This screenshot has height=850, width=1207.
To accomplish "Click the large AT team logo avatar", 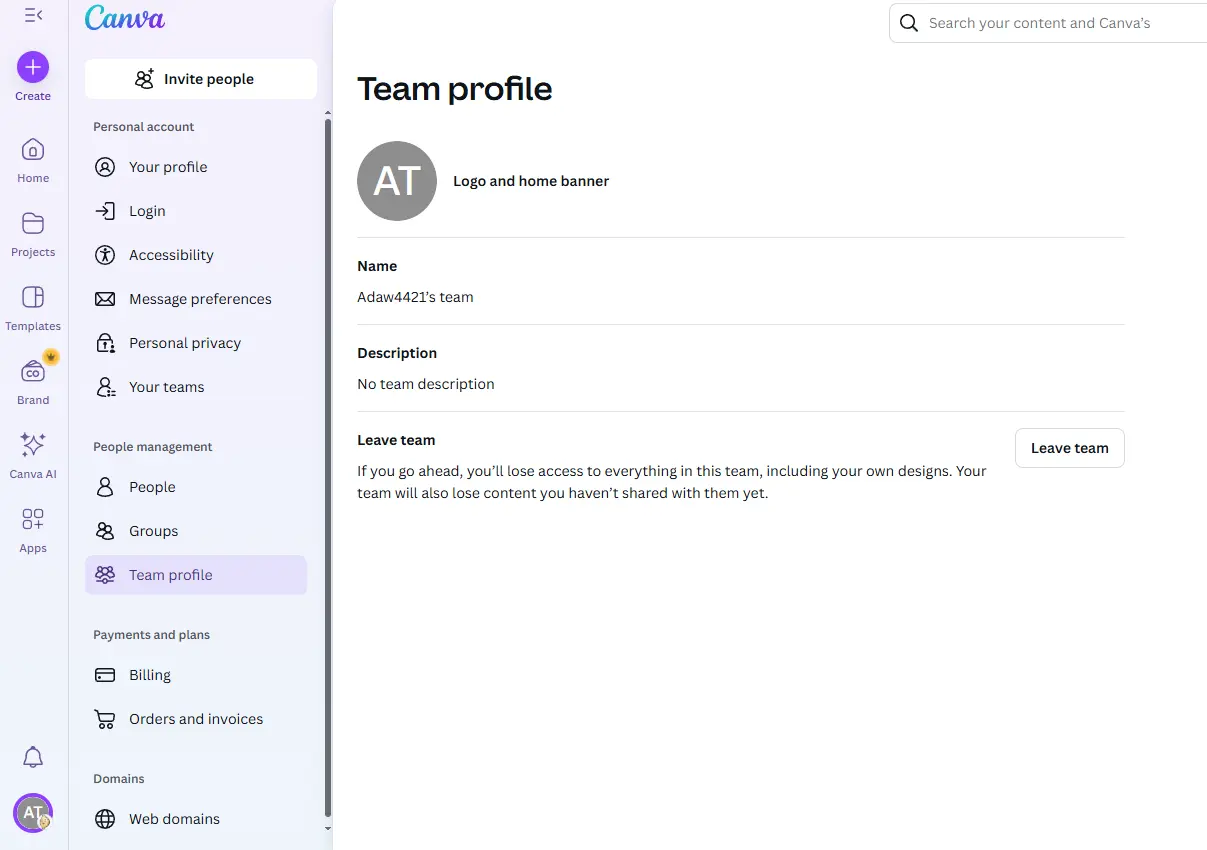I will pos(397,181).
